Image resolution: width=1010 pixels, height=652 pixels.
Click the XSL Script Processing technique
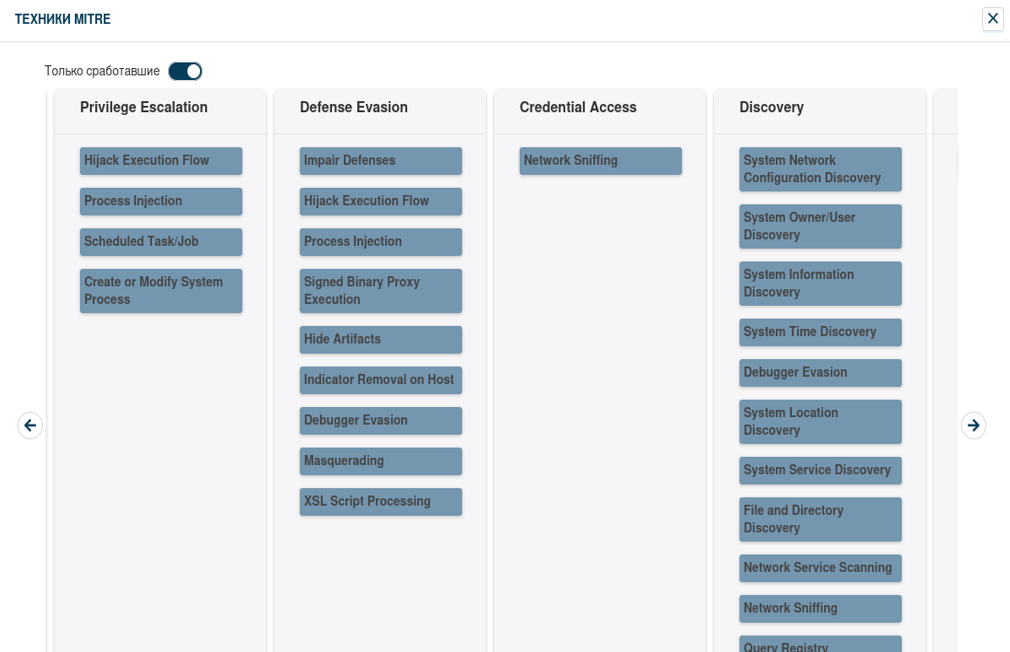pyautogui.click(x=381, y=502)
